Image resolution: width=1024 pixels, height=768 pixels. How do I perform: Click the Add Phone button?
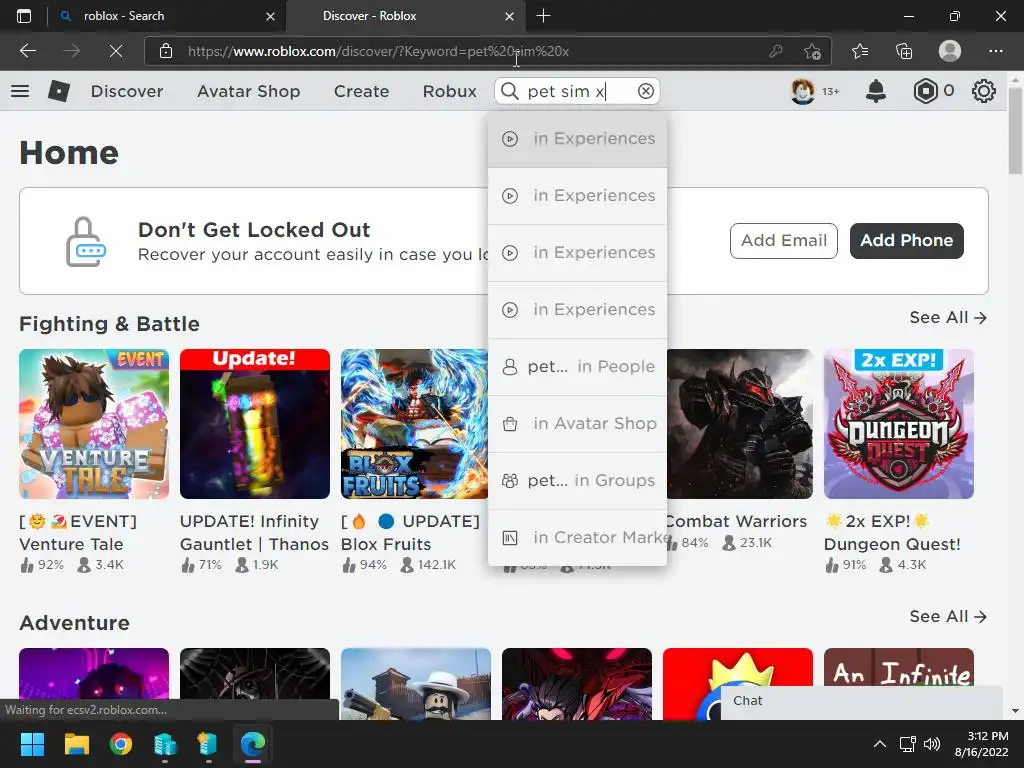click(906, 240)
